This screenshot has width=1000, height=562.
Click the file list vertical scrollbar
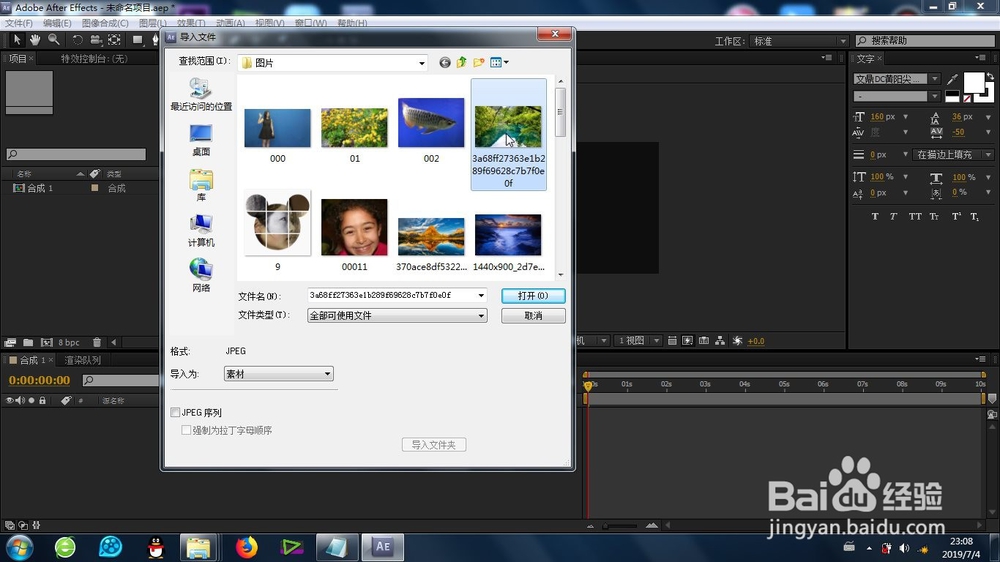(x=561, y=178)
